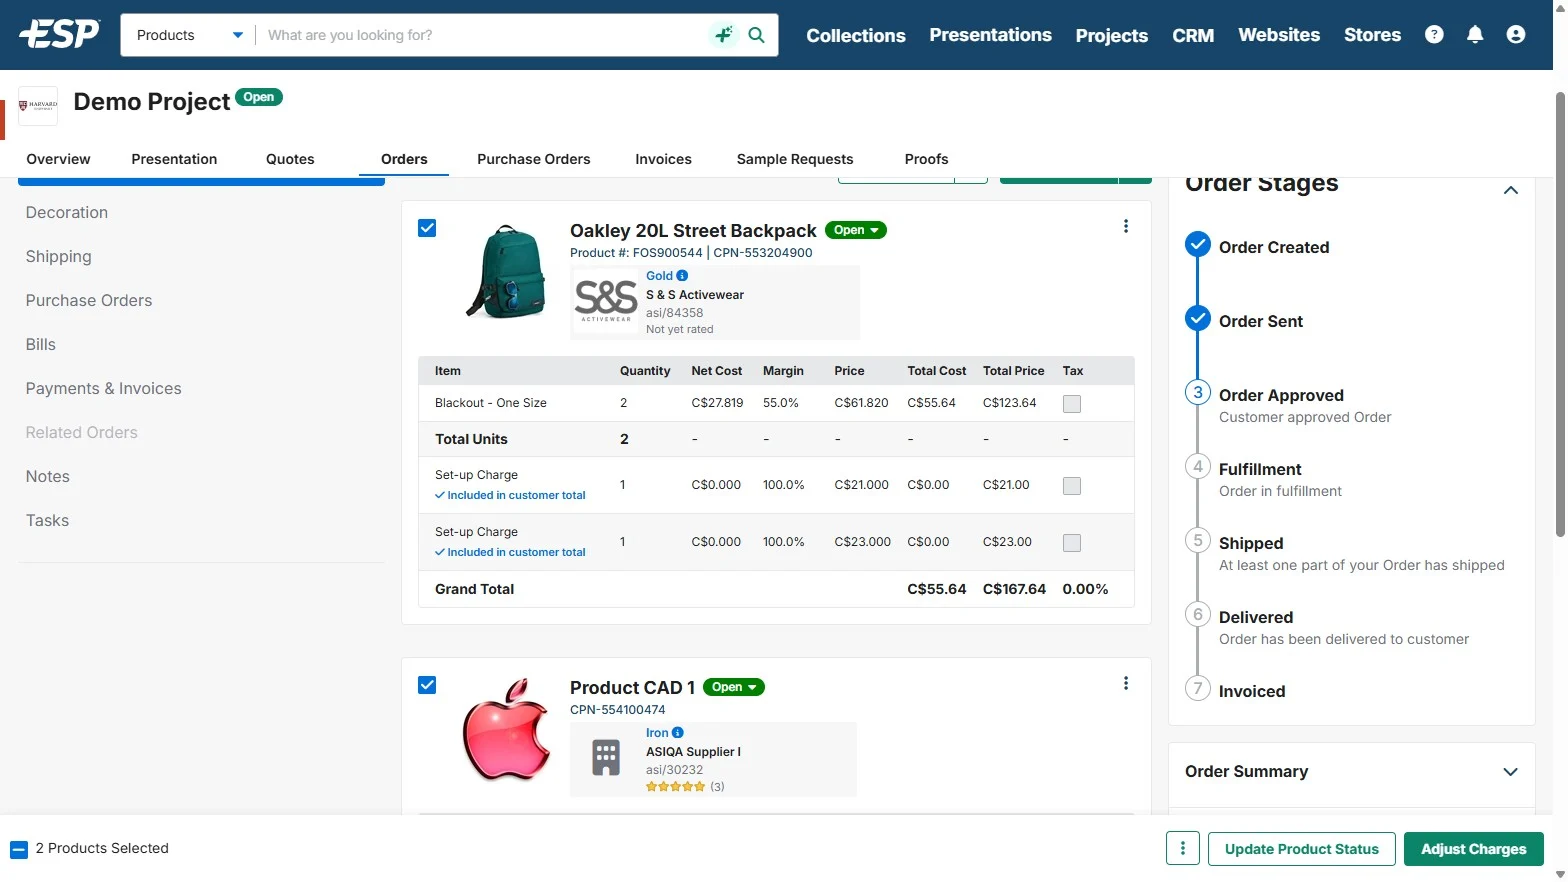Viewport: 1568px width, 882px height.
Task: Open the user account icon
Action: pyautogui.click(x=1516, y=35)
